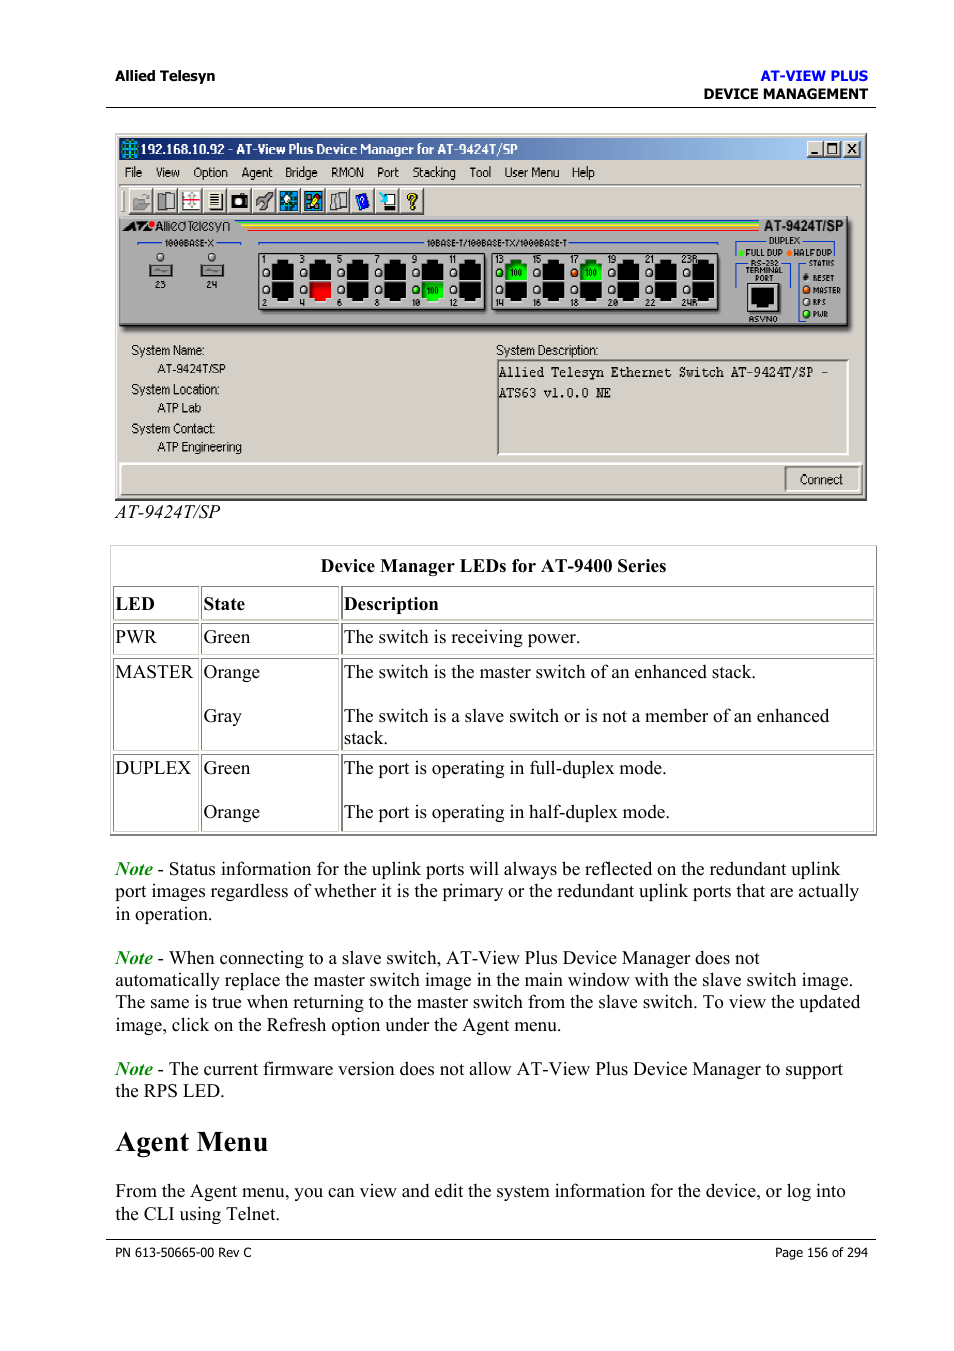Image resolution: width=954 pixels, height=1351 pixels.
Task: Click the open folder toolbar icon
Action: click(141, 201)
